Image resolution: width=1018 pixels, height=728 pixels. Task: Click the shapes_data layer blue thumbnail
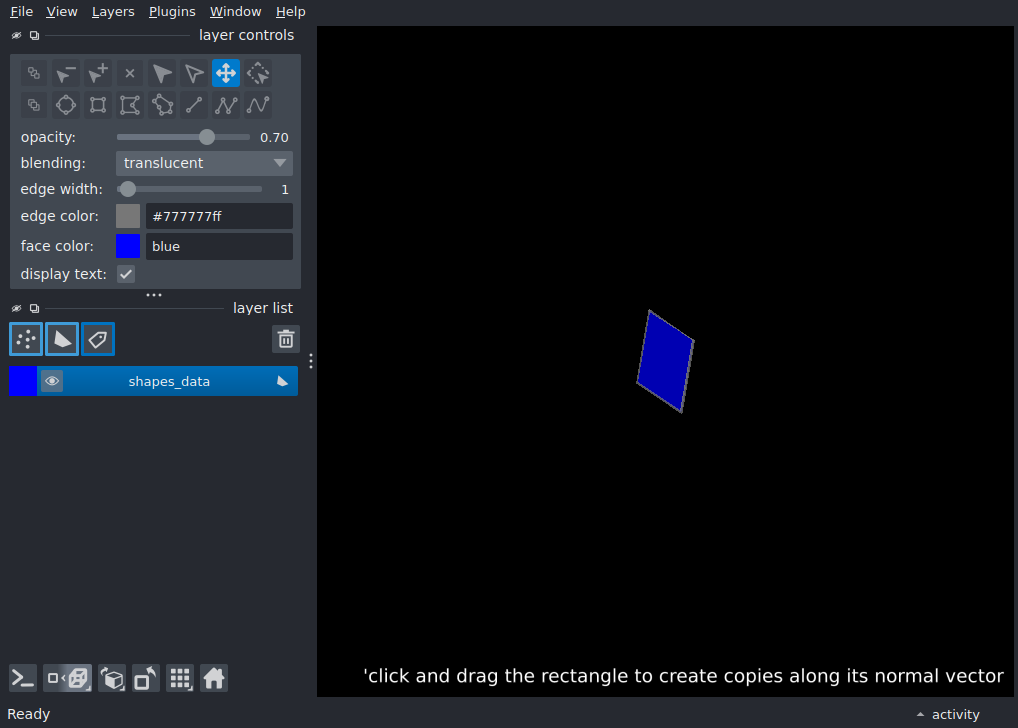[x=23, y=381]
